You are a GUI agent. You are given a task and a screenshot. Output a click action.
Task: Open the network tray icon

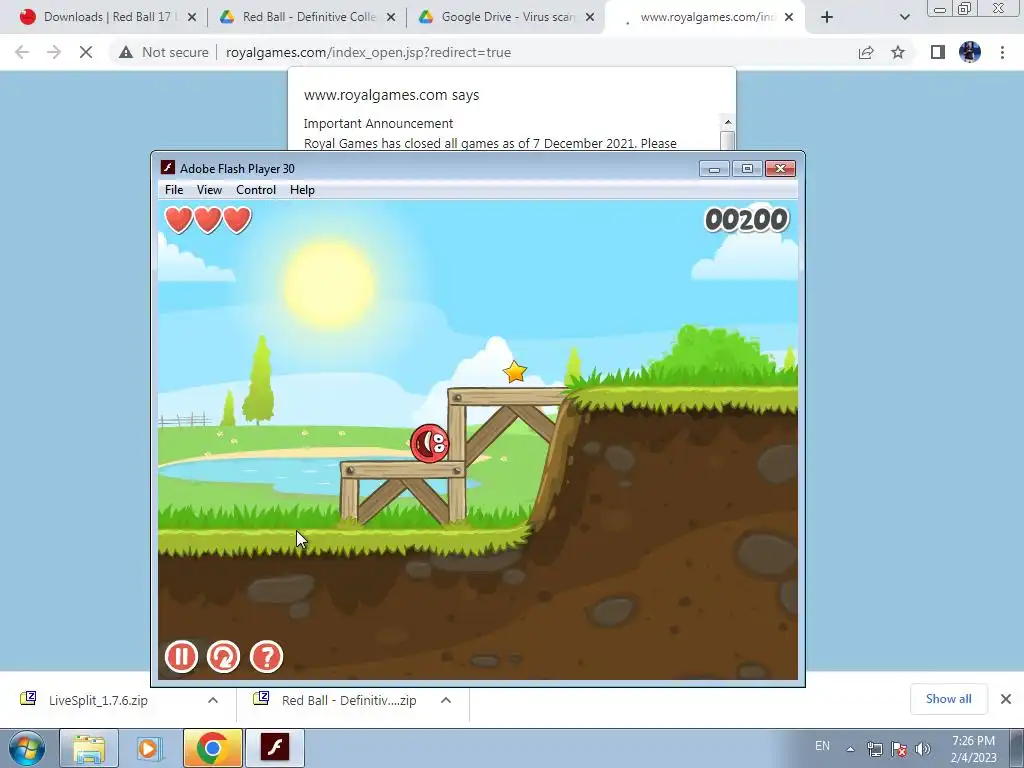click(874, 749)
